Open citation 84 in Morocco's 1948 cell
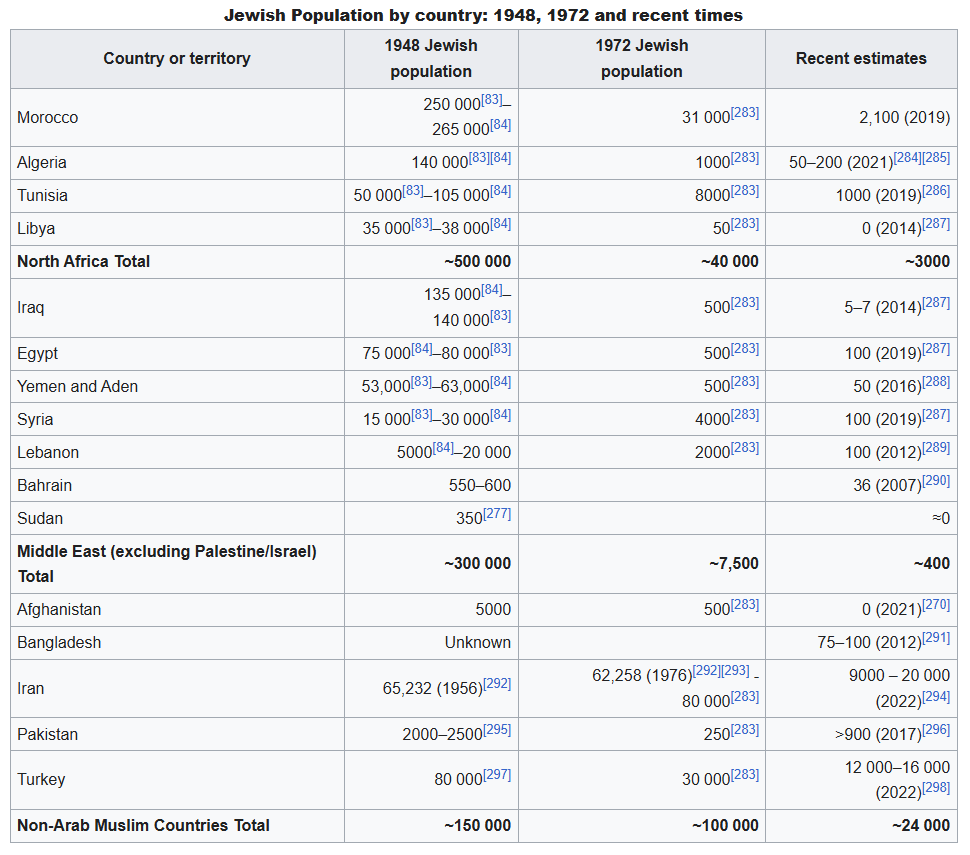This screenshot has width=970, height=855. (x=500, y=125)
